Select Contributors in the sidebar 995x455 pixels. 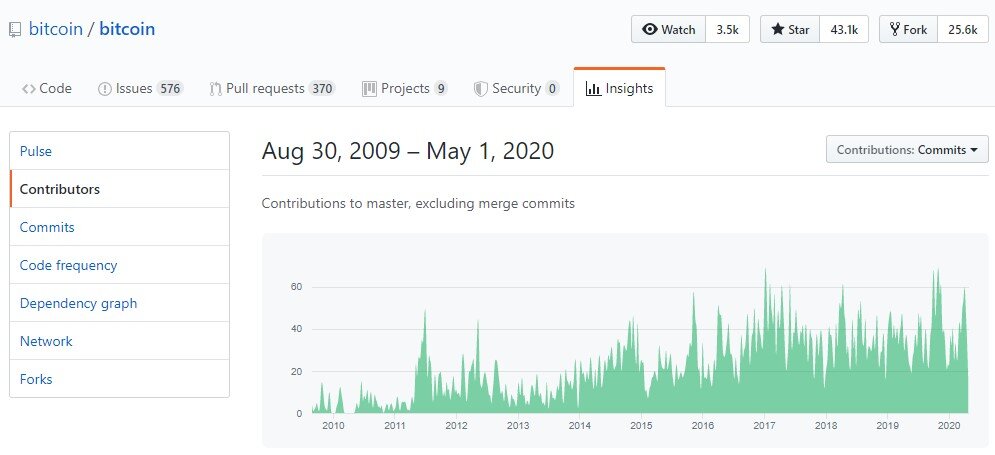(119, 189)
